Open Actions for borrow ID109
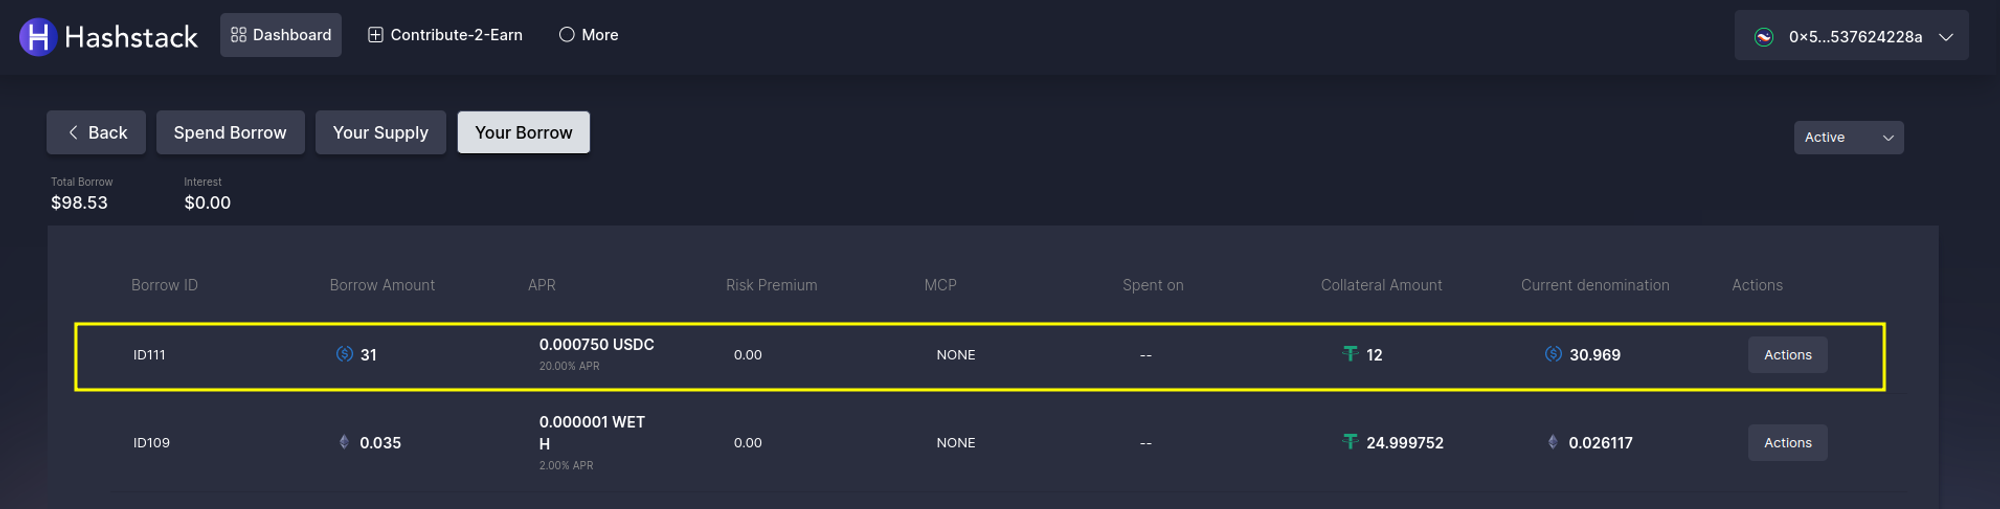2000x509 pixels. [1787, 443]
